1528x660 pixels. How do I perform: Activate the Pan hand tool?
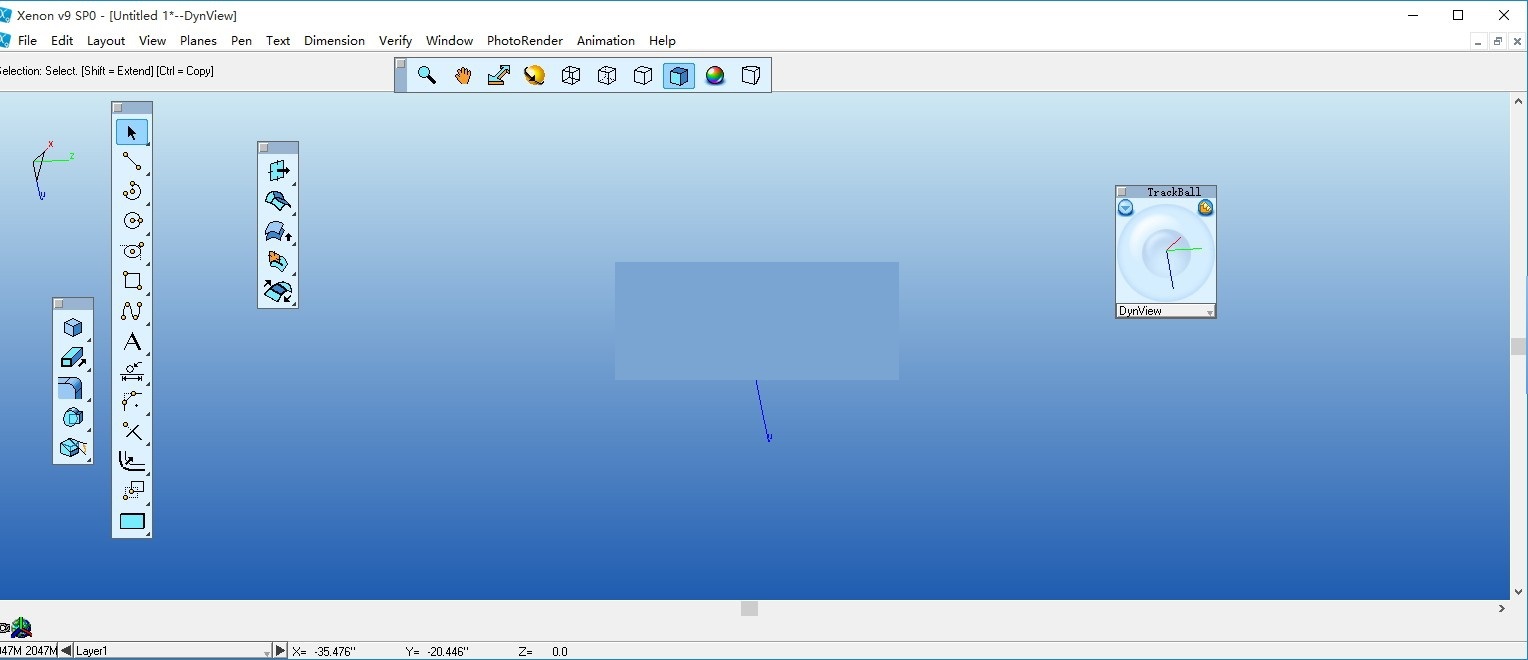click(463, 75)
